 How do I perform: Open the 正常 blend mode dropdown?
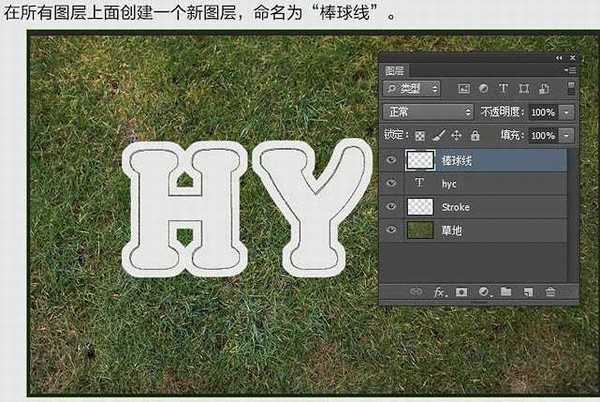click(x=428, y=112)
